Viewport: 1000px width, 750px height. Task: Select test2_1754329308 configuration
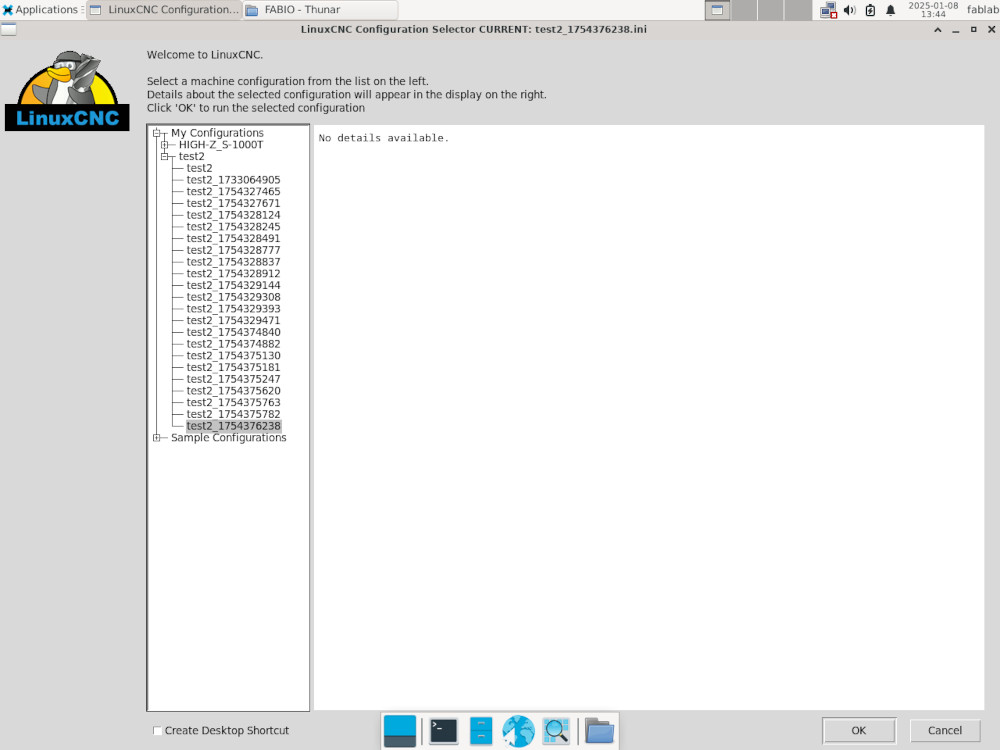coord(233,297)
